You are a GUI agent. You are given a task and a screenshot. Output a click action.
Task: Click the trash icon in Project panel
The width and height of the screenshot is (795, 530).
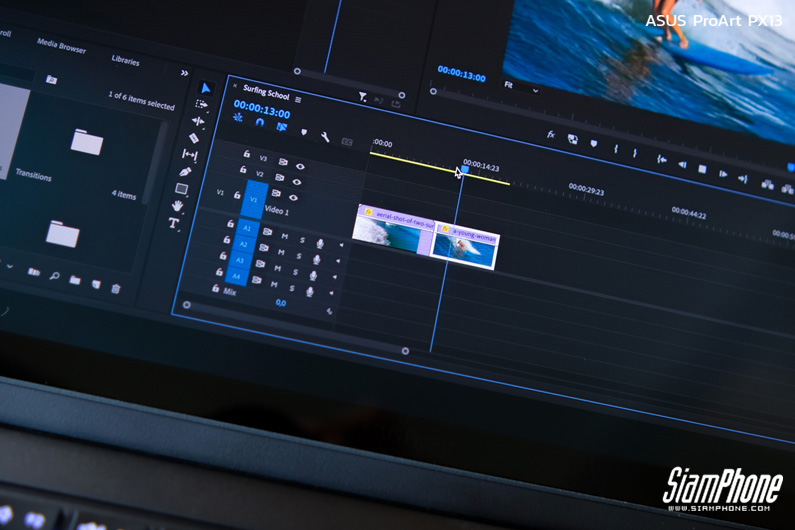click(x=116, y=289)
